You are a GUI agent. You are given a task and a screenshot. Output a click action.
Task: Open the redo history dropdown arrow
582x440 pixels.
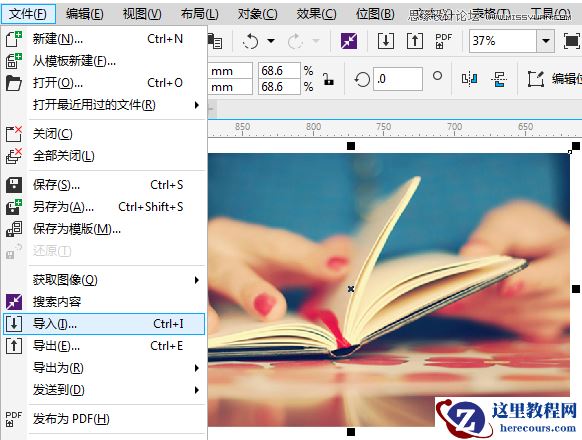(x=316, y=41)
